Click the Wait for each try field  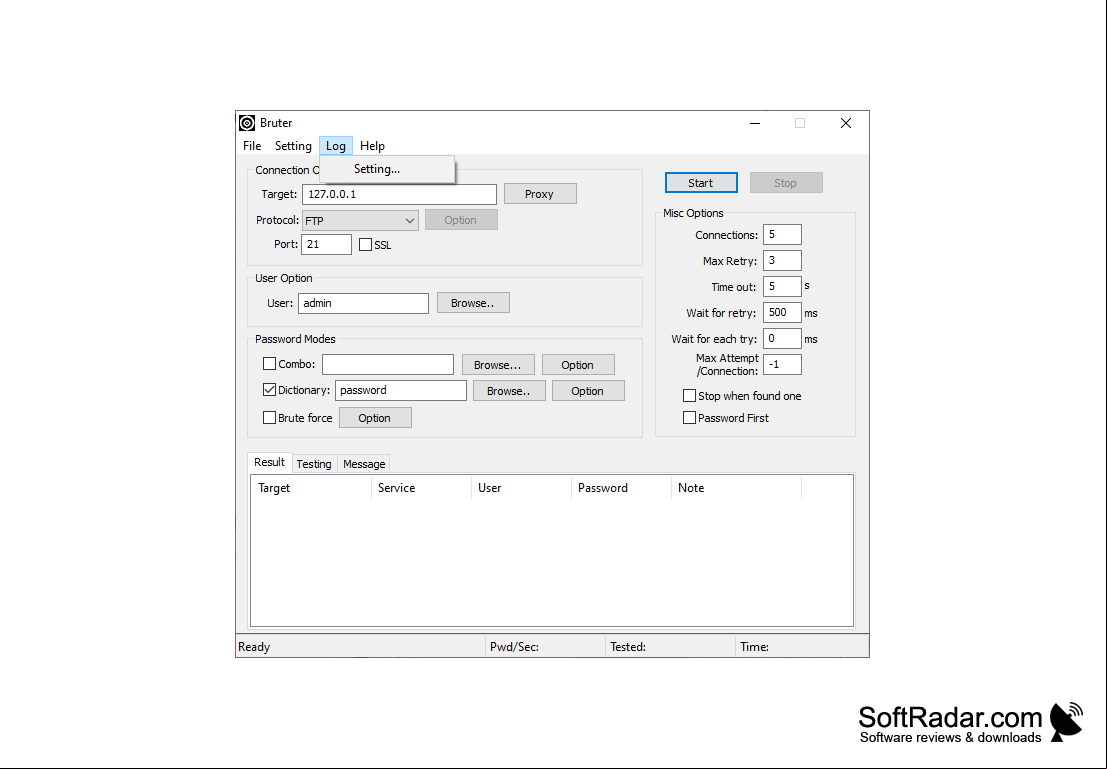782,338
